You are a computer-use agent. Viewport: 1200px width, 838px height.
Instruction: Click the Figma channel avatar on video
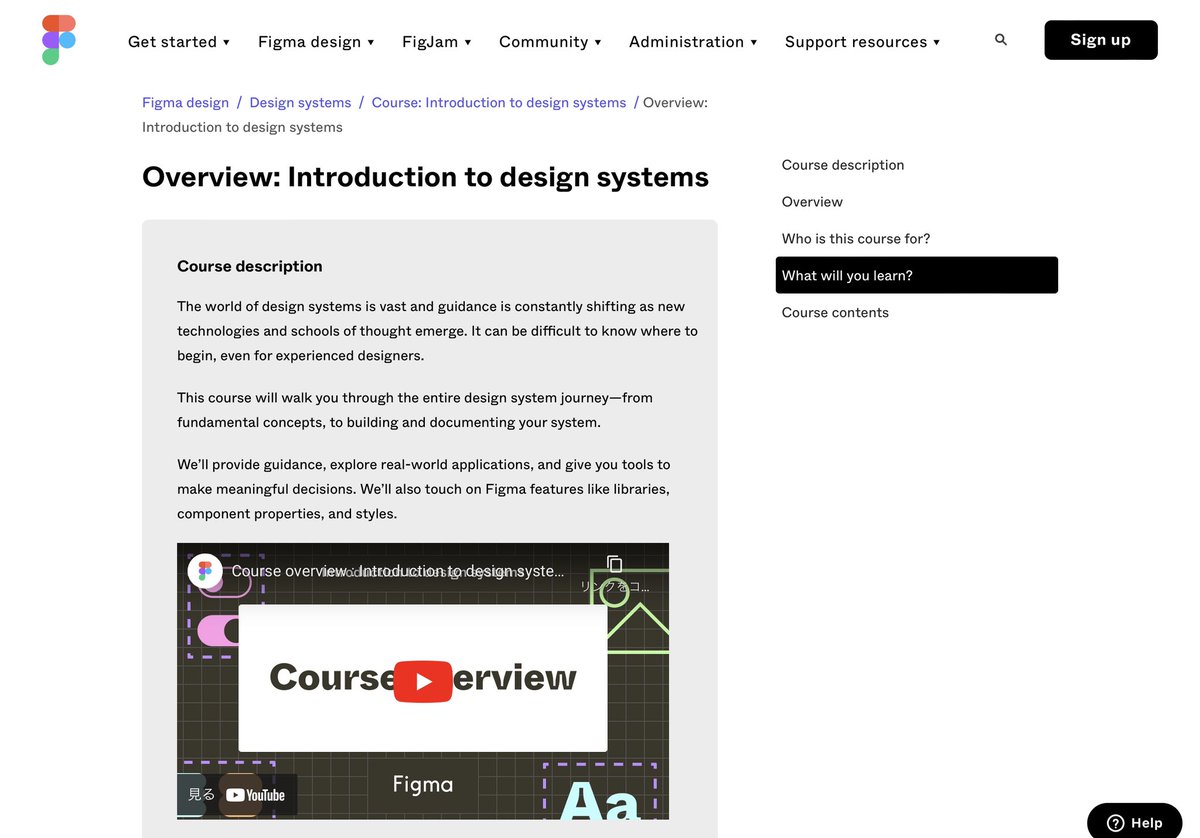pyautogui.click(x=205, y=571)
